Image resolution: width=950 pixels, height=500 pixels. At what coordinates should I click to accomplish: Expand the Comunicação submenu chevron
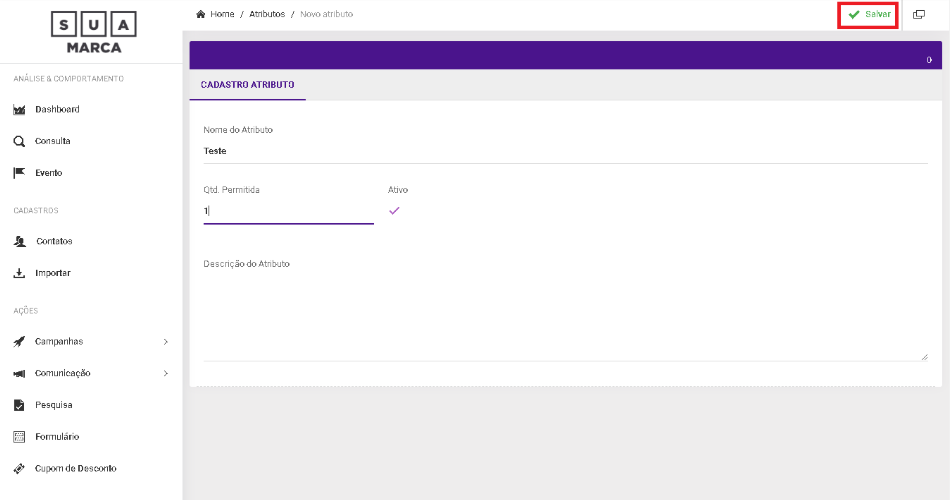click(166, 374)
